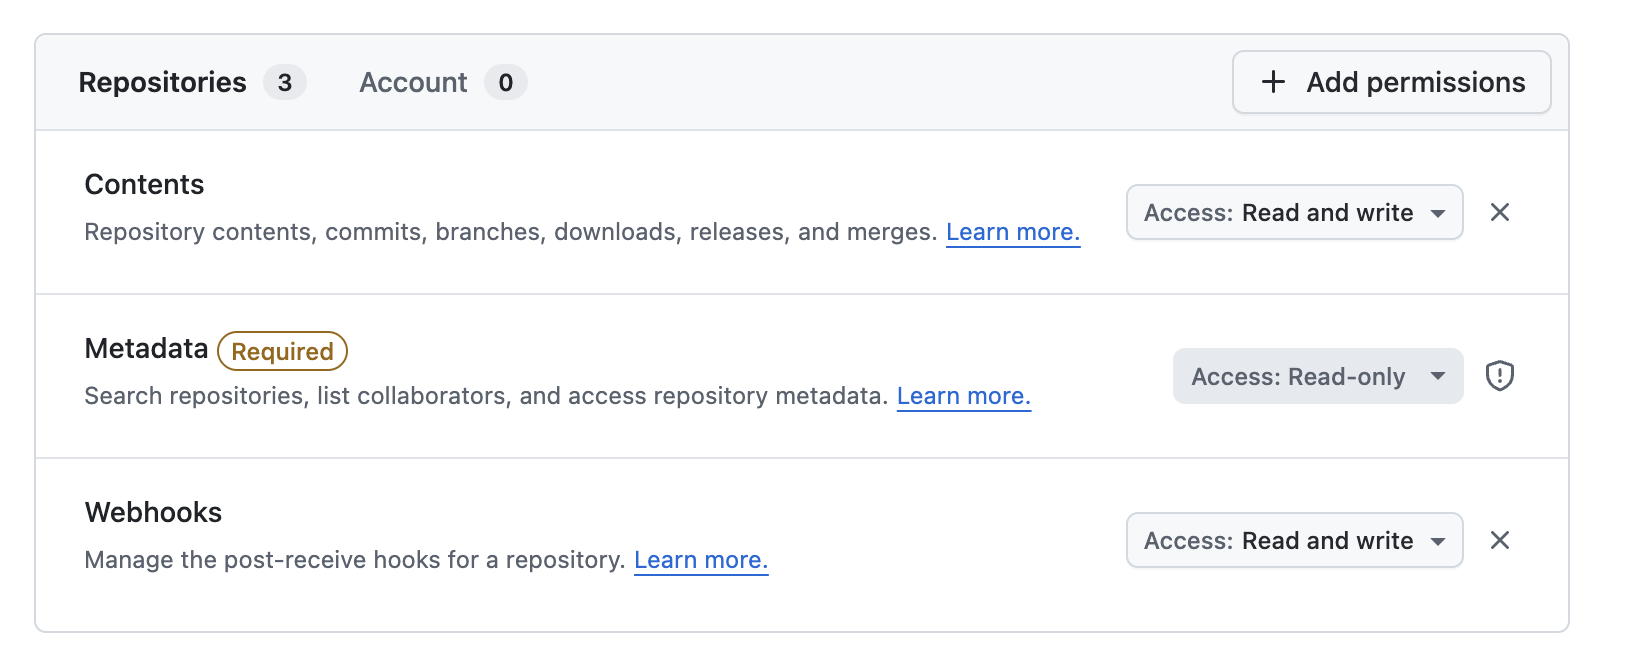Switch to the Repositories tab

tap(192, 82)
